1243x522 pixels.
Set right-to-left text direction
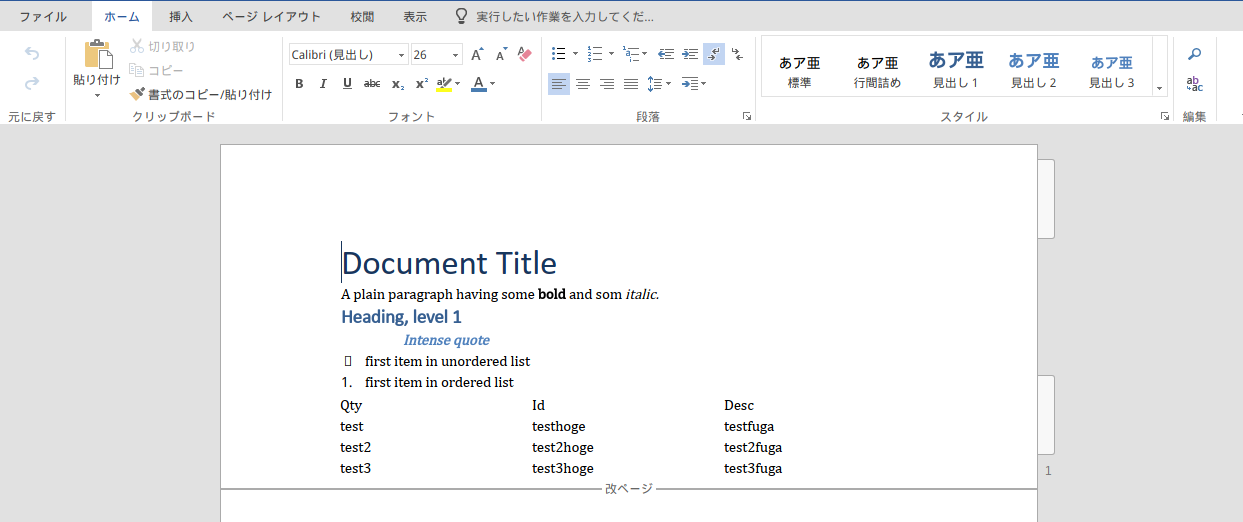[x=738, y=54]
